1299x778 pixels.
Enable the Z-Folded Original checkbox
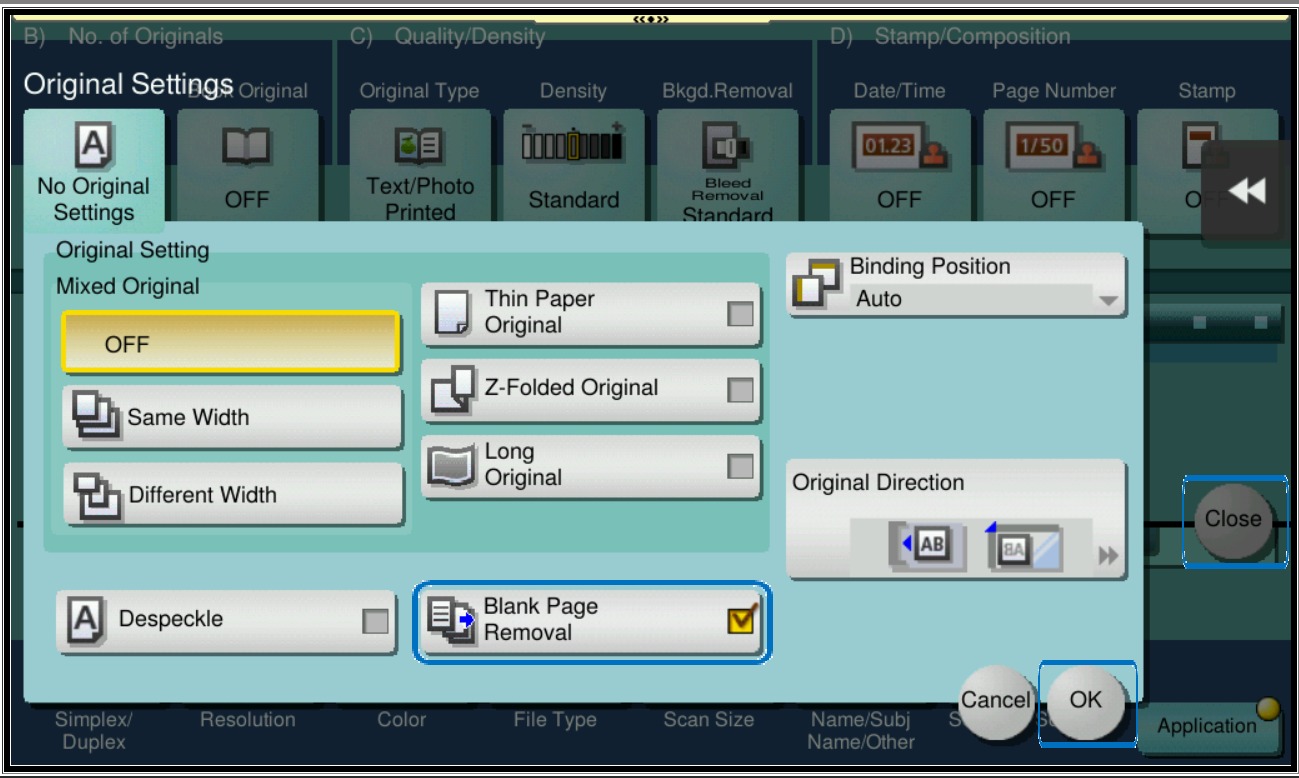tap(740, 390)
